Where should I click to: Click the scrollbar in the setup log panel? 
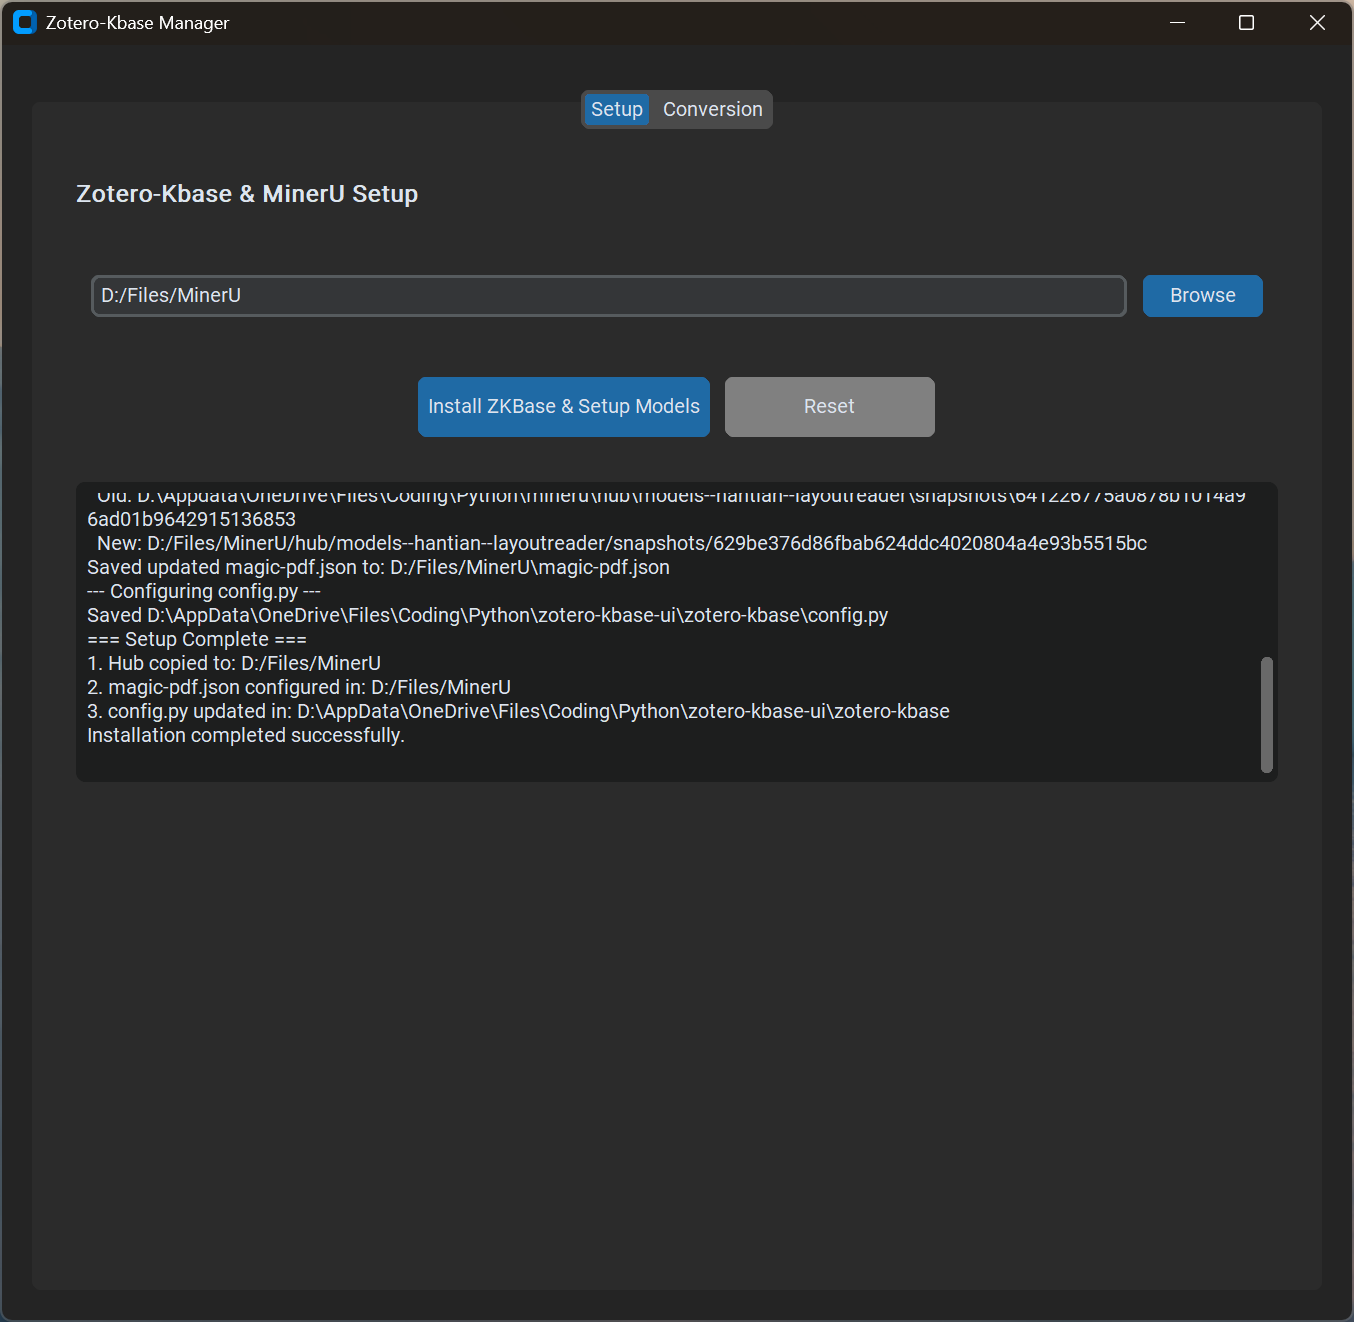pyautogui.click(x=1266, y=715)
